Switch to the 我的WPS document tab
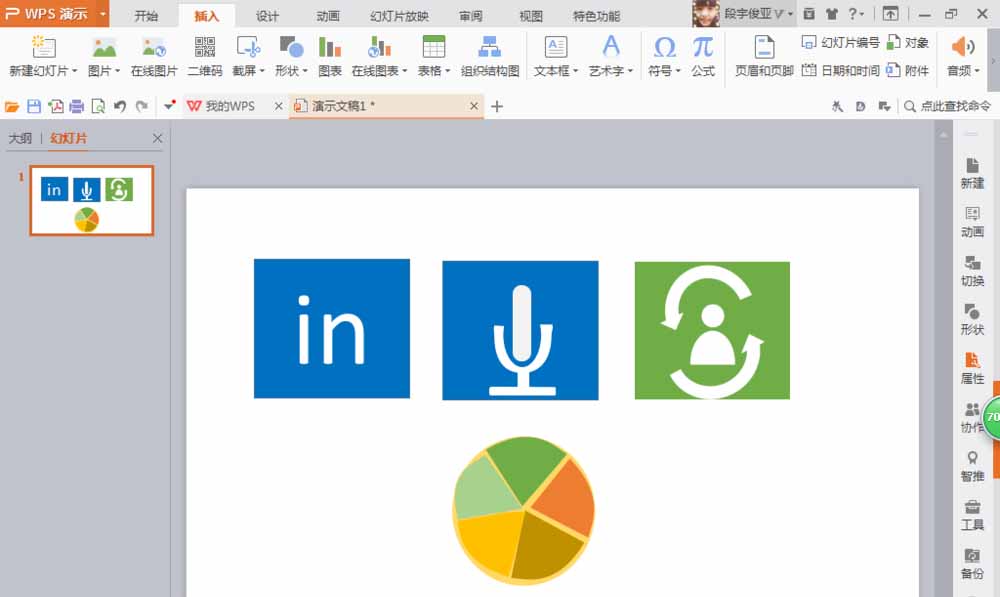 pos(229,107)
